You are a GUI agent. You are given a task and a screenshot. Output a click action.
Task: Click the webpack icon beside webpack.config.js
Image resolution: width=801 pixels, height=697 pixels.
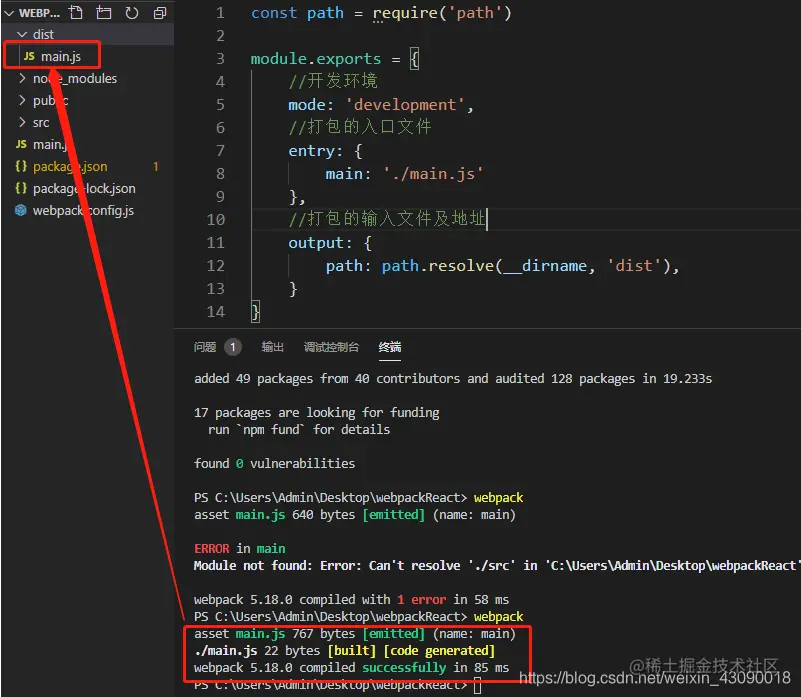coord(20,210)
